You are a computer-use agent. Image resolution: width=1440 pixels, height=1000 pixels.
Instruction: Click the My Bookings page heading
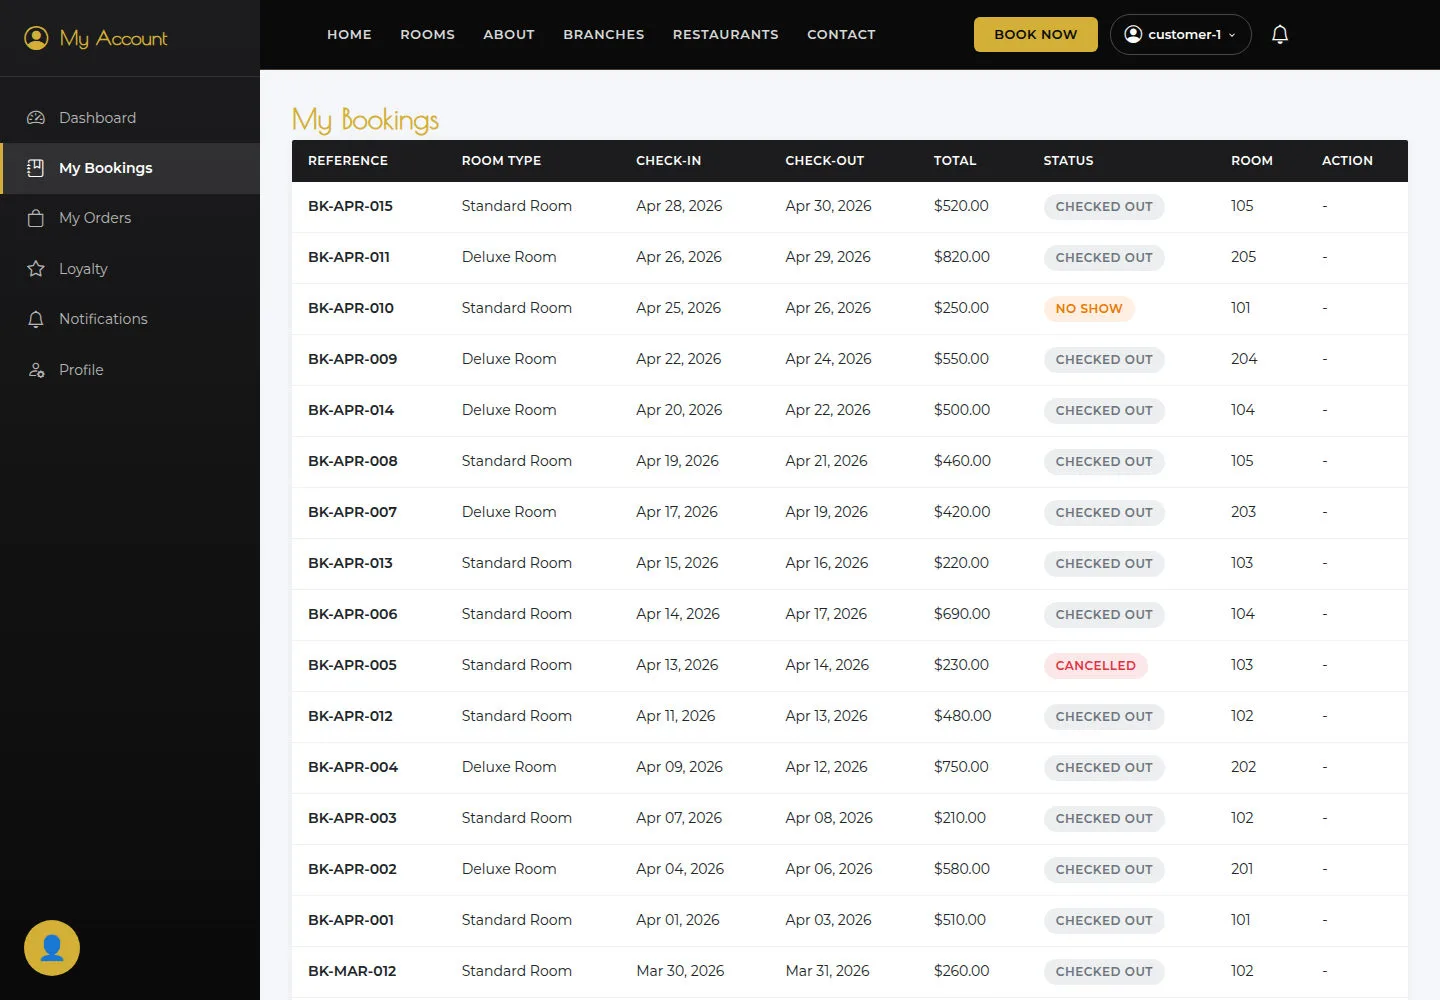pyautogui.click(x=365, y=120)
